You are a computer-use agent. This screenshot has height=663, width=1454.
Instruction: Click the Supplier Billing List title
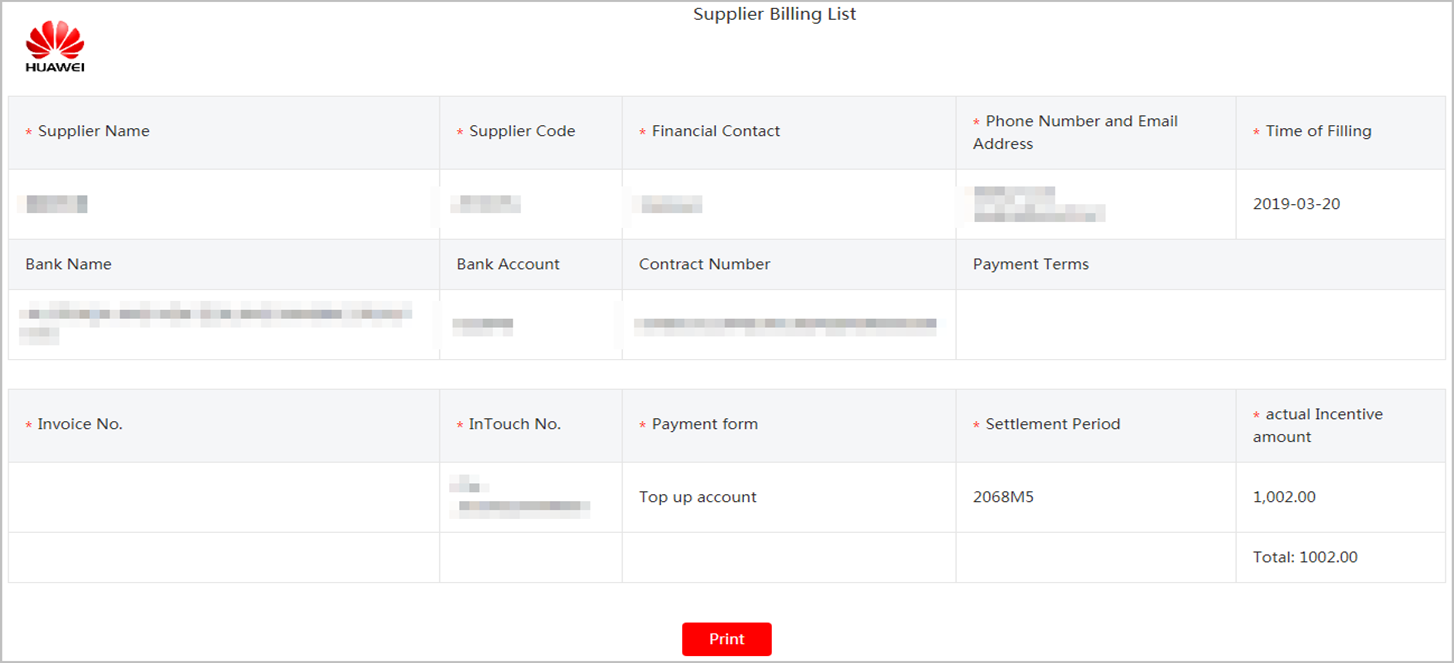point(775,14)
